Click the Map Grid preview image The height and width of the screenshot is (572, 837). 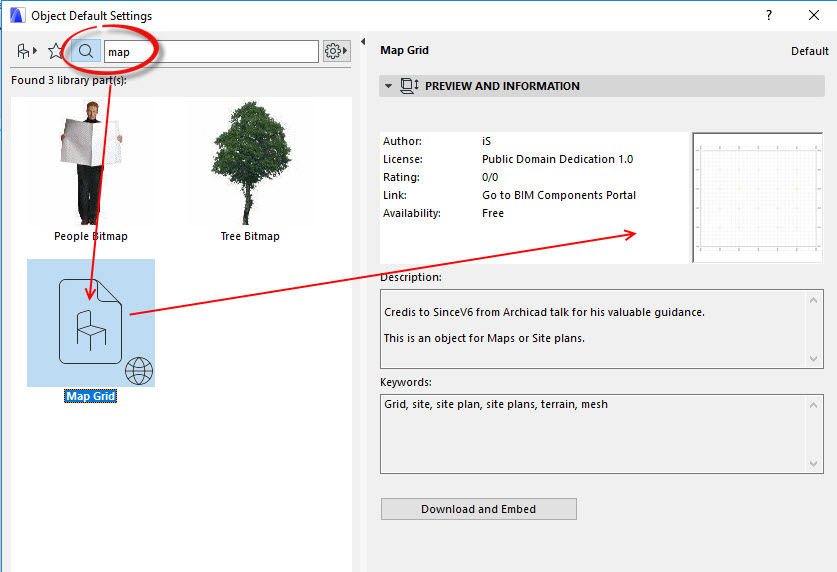(x=757, y=197)
